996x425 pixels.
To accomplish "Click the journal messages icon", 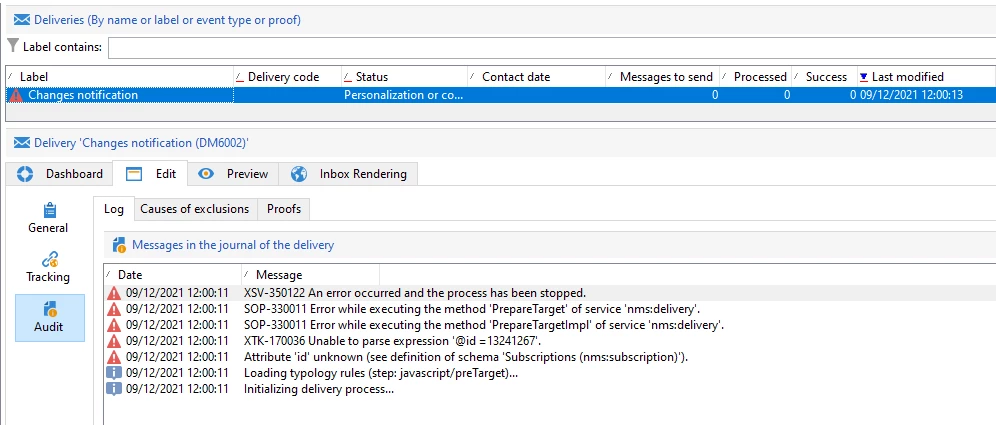I will point(119,245).
